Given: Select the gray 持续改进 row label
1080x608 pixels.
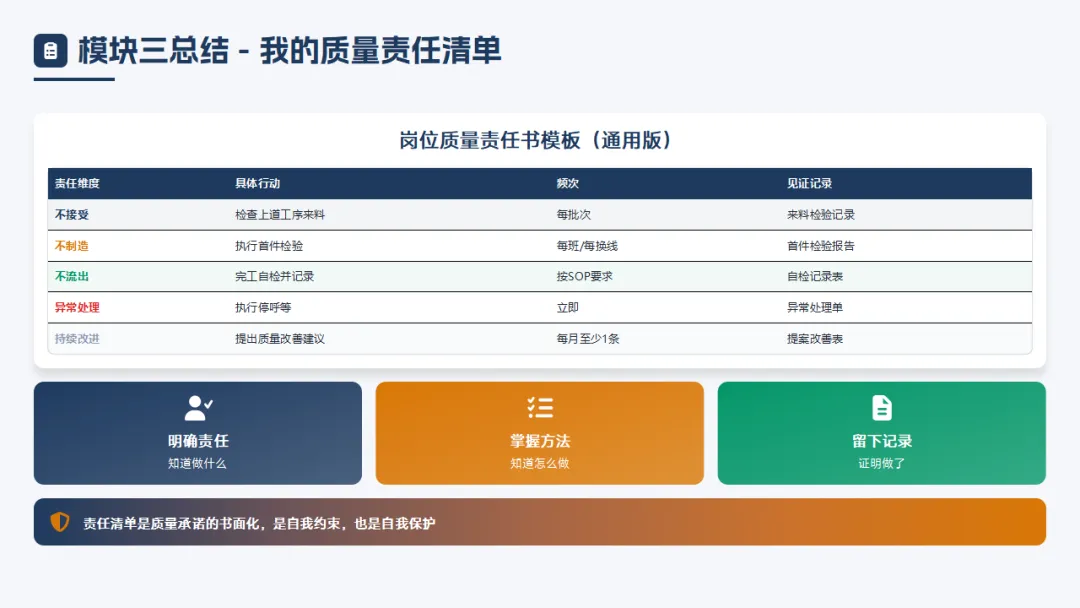Looking at the screenshot, I should click(x=77, y=339).
